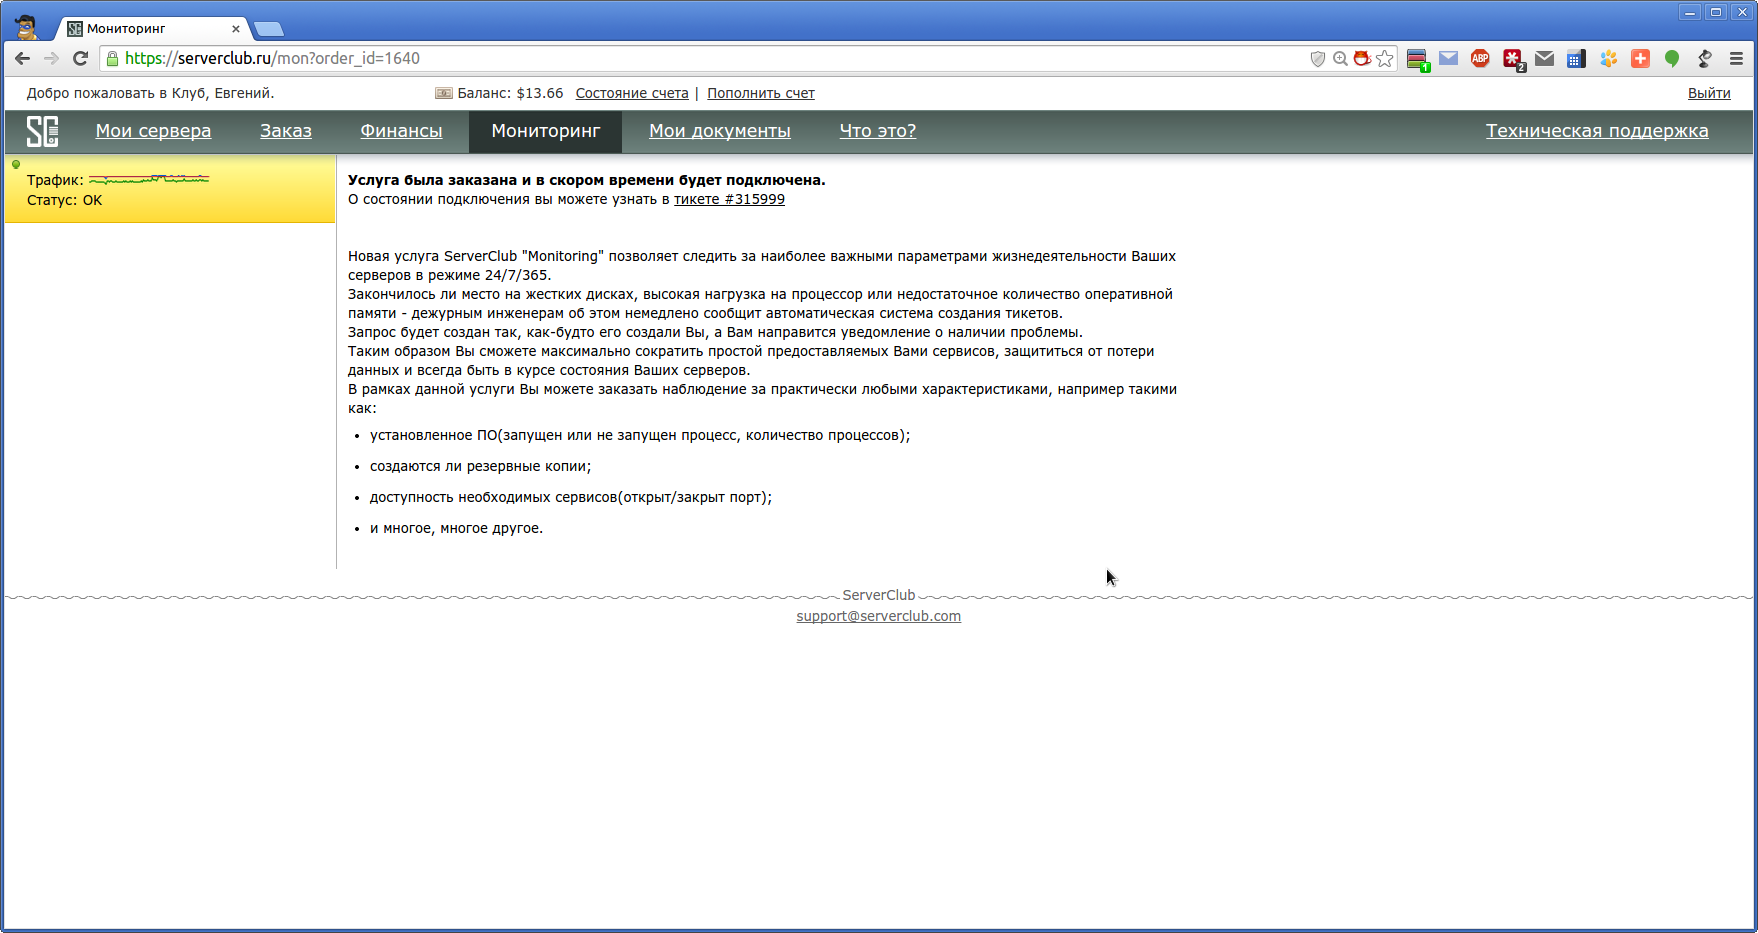Viewport: 1758px width, 933px height.
Task: Open the Chrome hamburger menu
Action: [x=1736, y=59]
